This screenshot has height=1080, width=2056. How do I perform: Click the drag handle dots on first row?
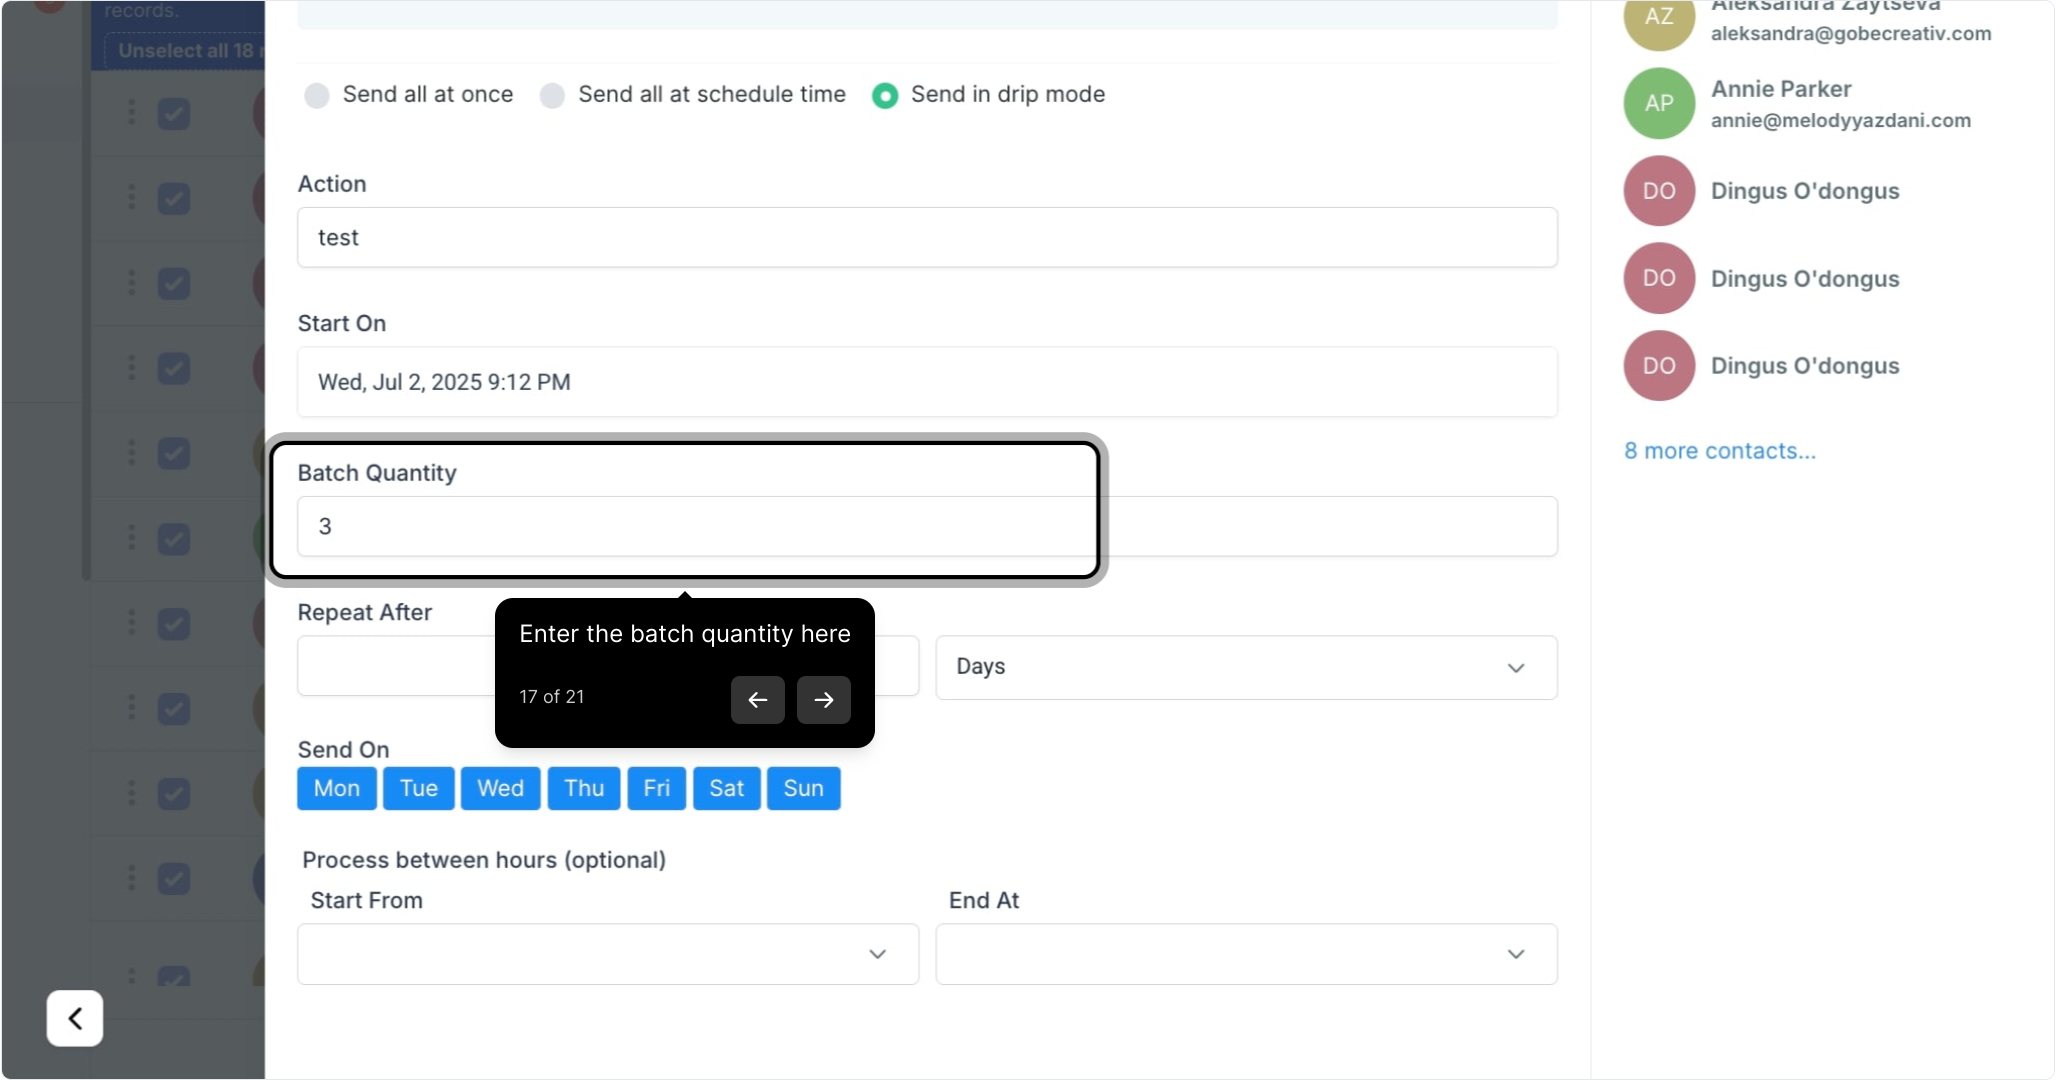[x=132, y=113]
